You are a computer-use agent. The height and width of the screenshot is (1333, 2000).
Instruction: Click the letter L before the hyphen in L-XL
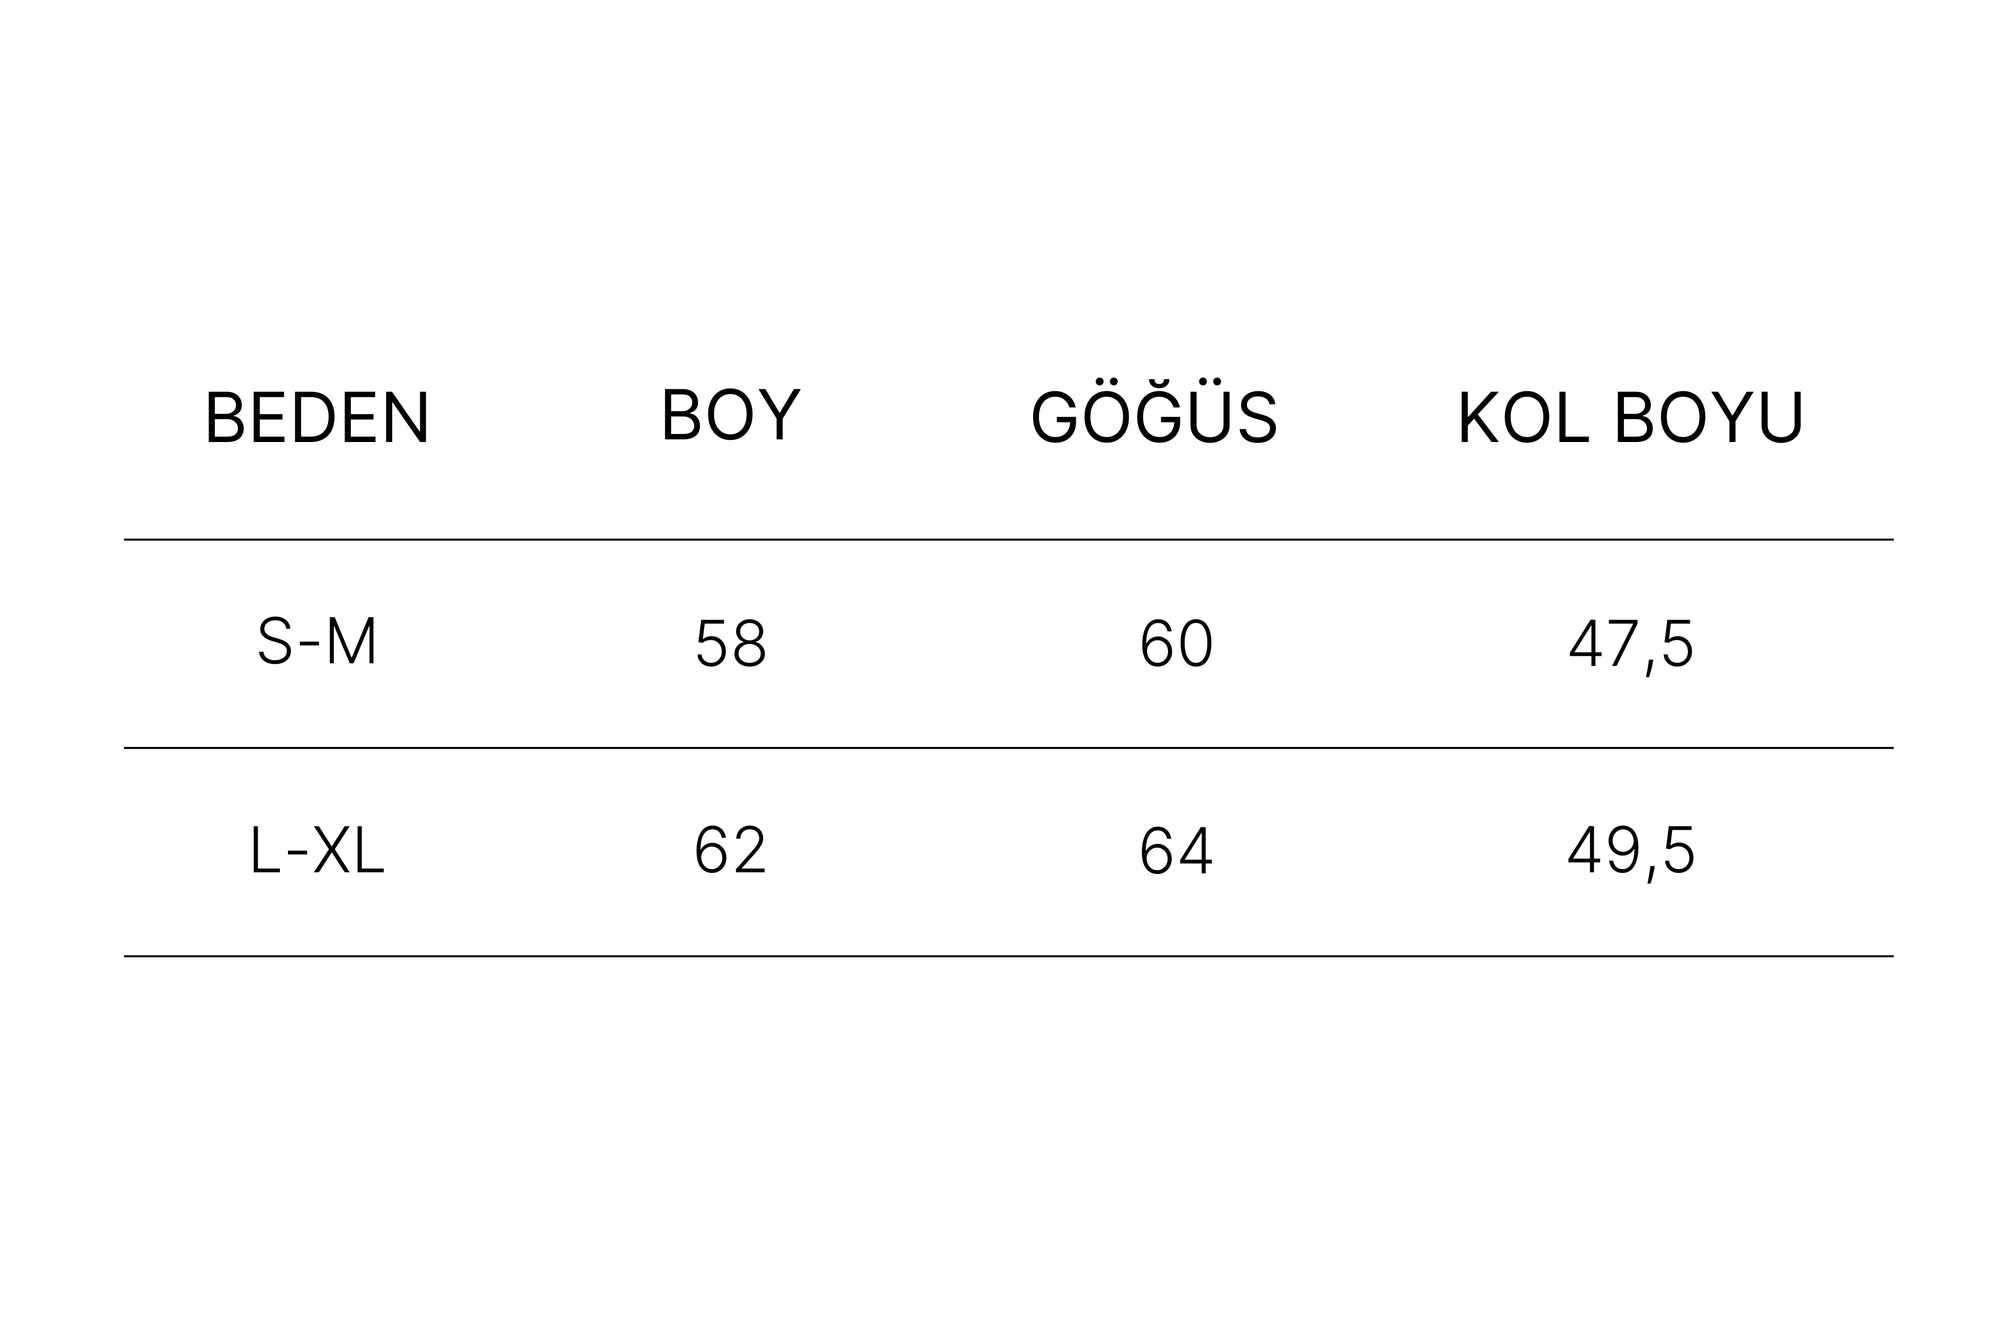tap(264, 852)
